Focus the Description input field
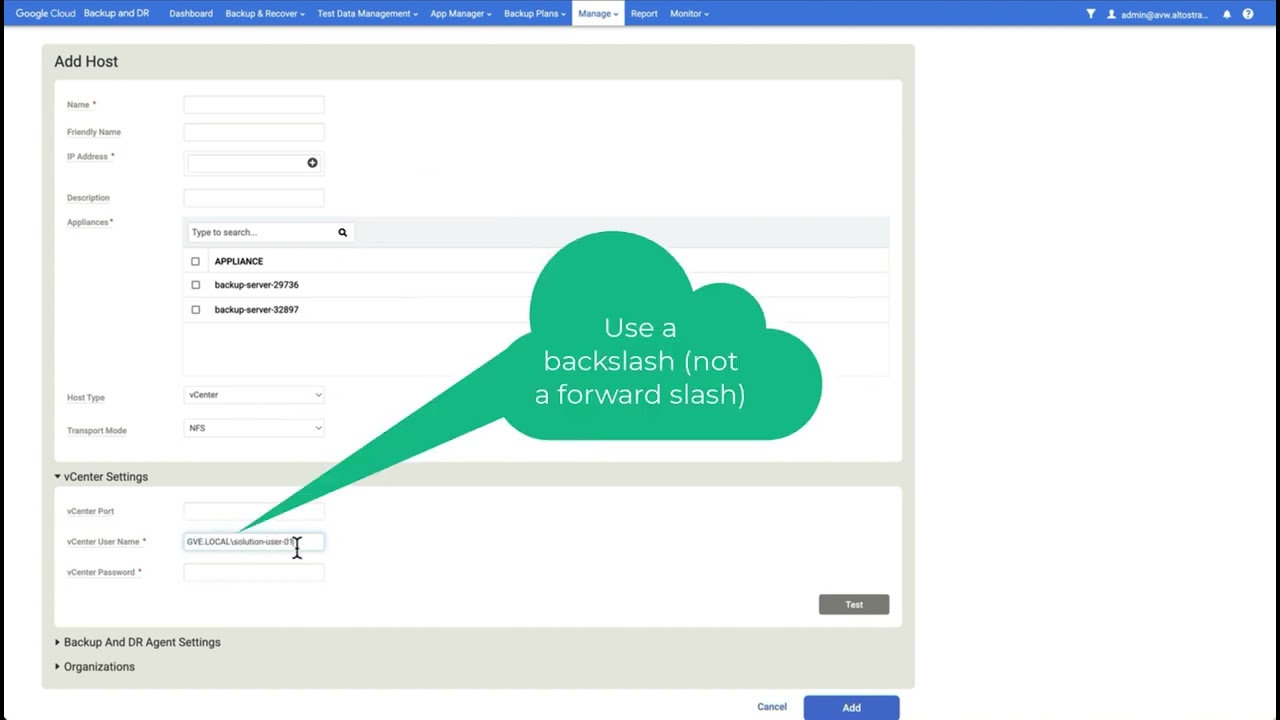Screen dimensions: 1280x720 [x=254, y=198]
